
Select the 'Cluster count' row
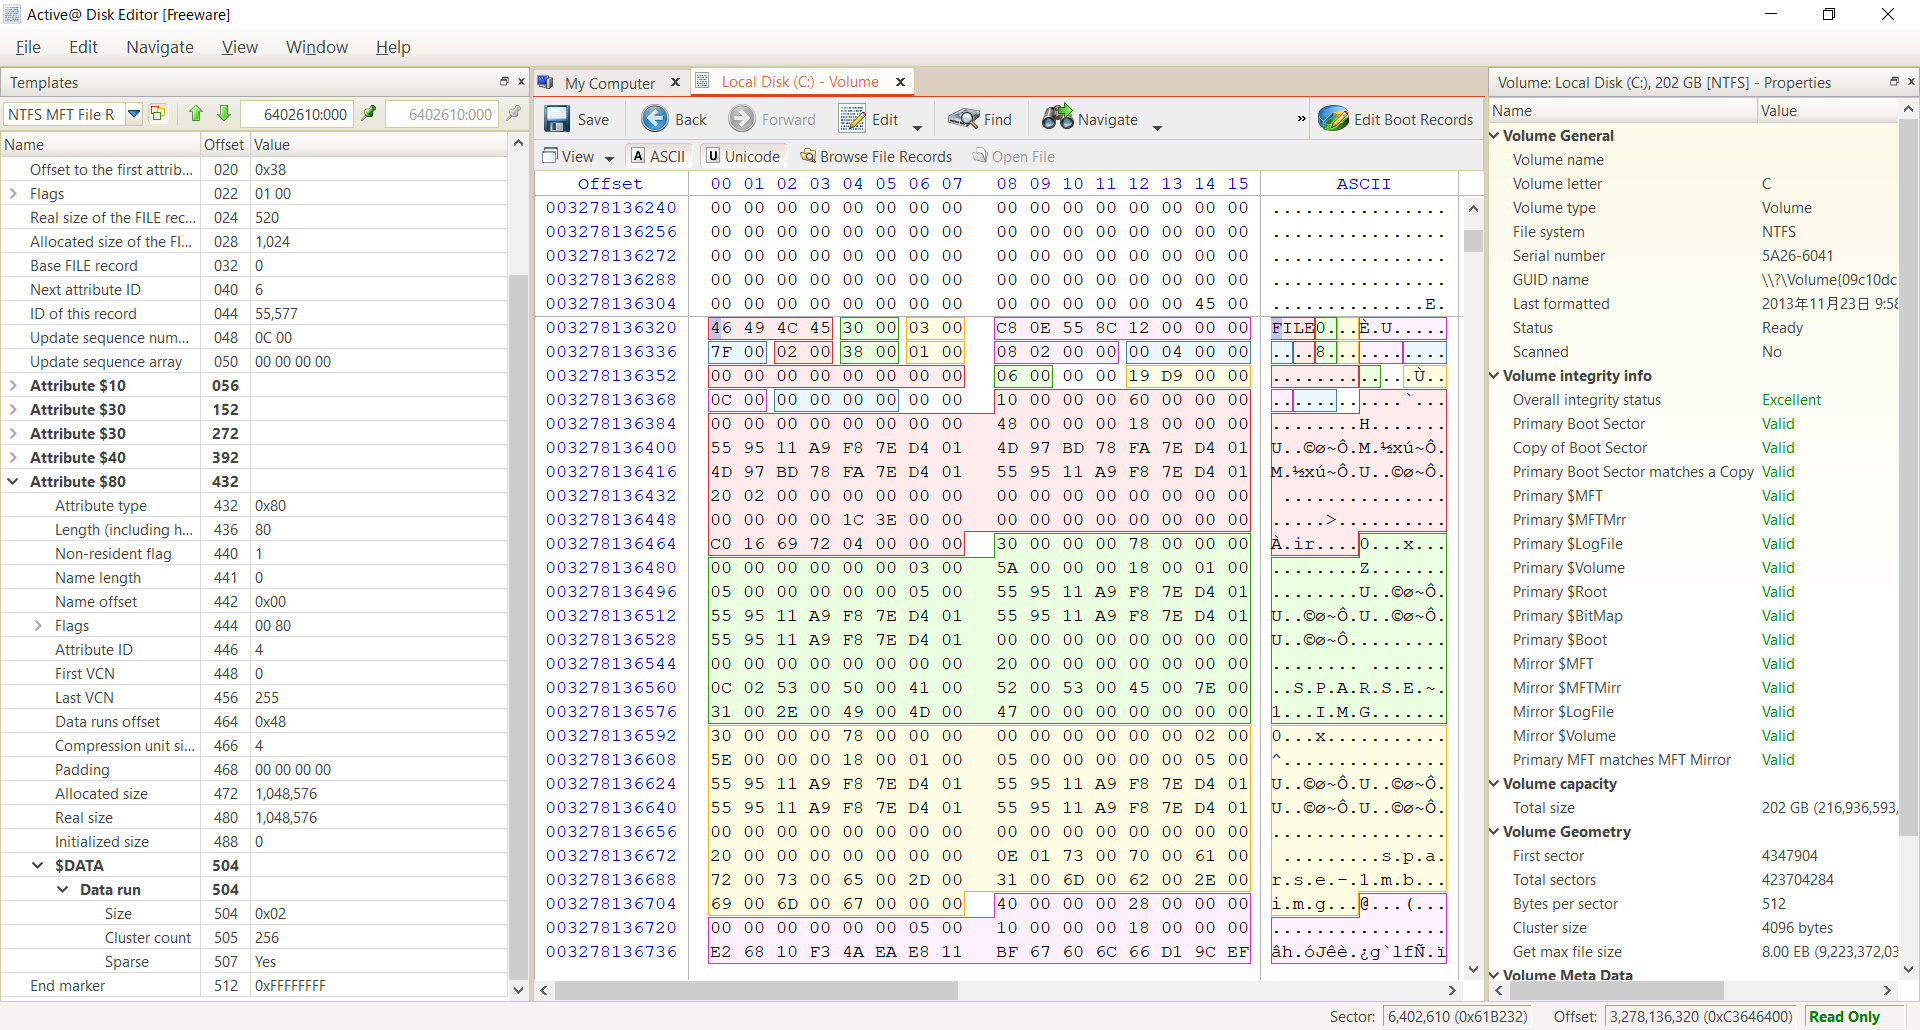coord(254,938)
